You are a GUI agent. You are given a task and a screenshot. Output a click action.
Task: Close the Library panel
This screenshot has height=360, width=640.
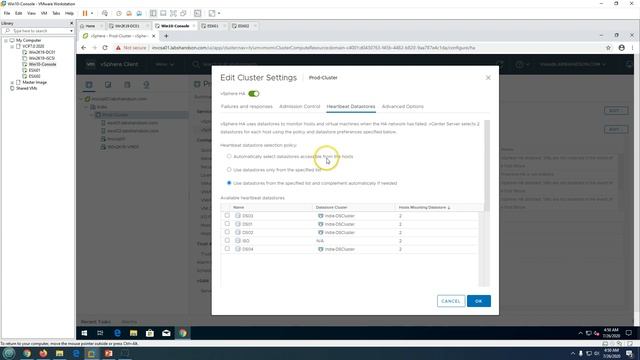click(x=71, y=23)
